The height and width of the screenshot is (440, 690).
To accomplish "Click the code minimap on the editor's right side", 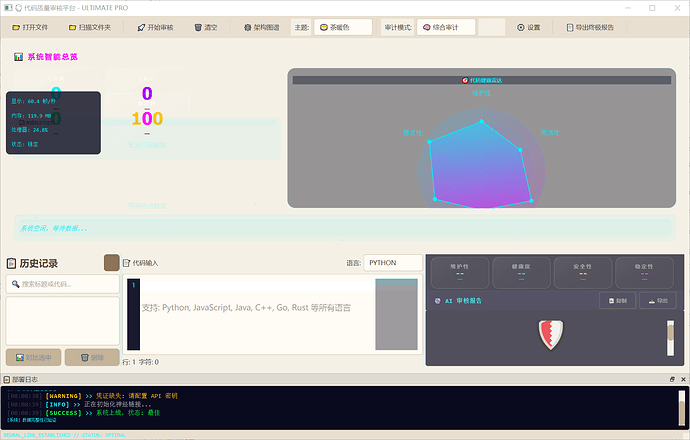I will coord(396,314).
